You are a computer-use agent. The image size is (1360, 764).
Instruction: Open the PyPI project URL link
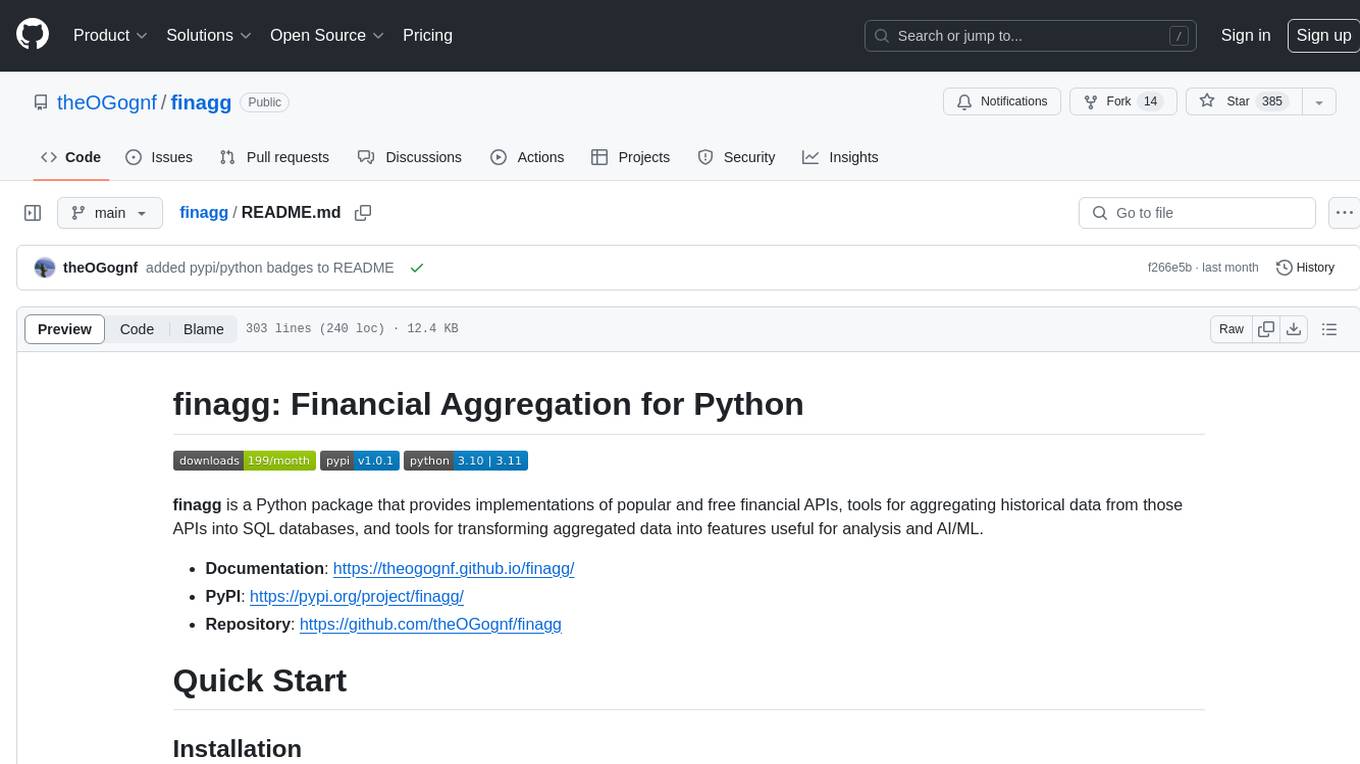[356, 597]
